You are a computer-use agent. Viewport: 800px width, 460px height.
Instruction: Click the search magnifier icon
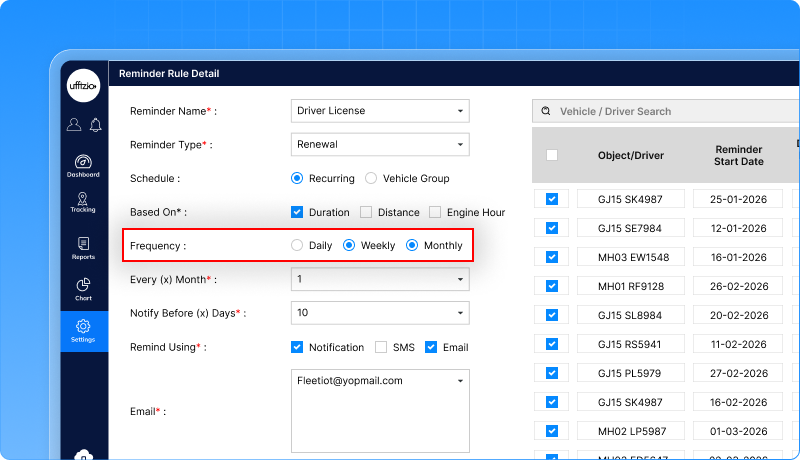pos(546,112)
